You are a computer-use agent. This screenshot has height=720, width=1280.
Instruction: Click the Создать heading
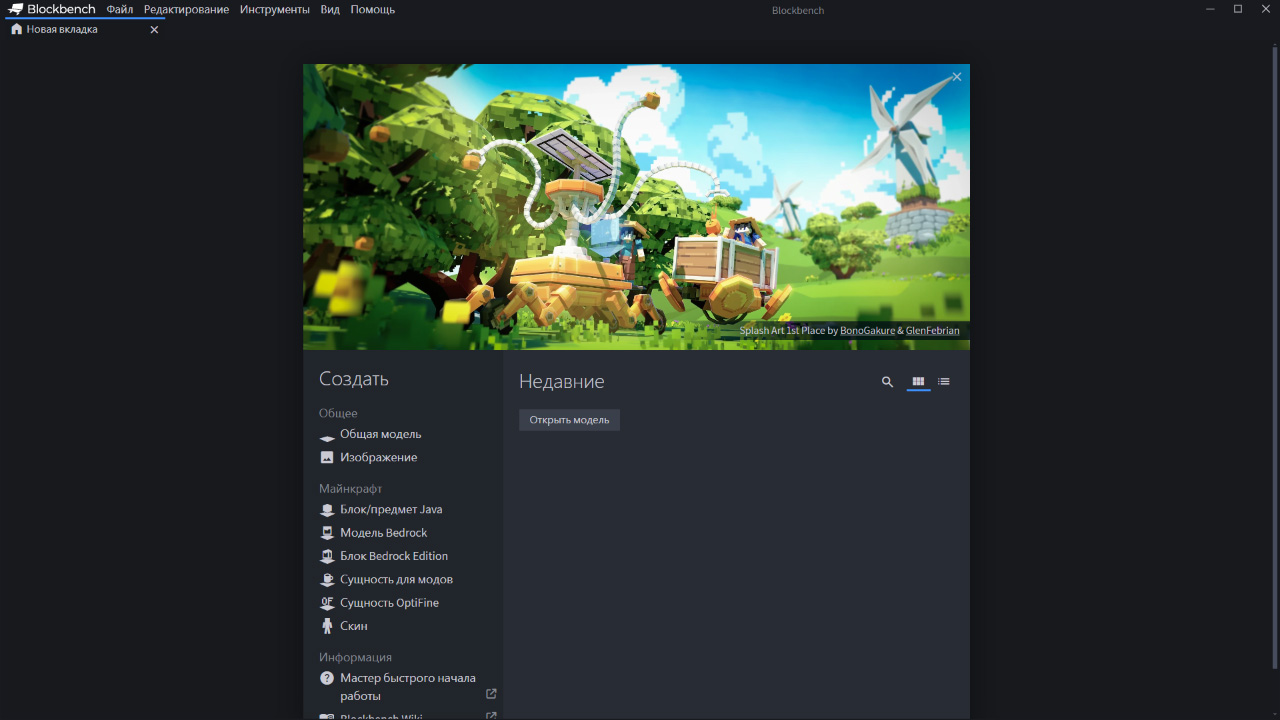point(354,379)
